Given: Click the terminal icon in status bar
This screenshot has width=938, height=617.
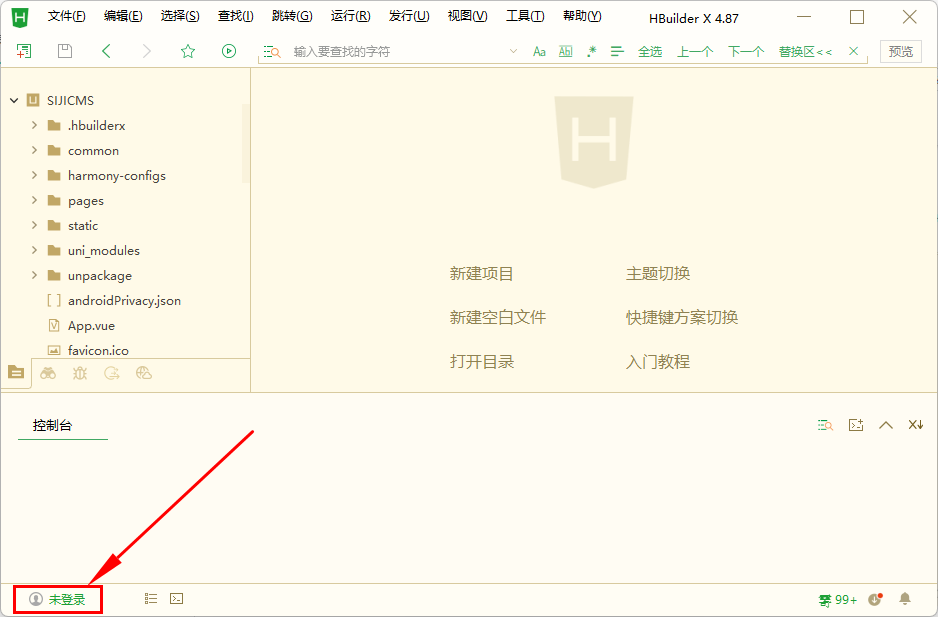Looking at the screenshot, I should 176,598.
